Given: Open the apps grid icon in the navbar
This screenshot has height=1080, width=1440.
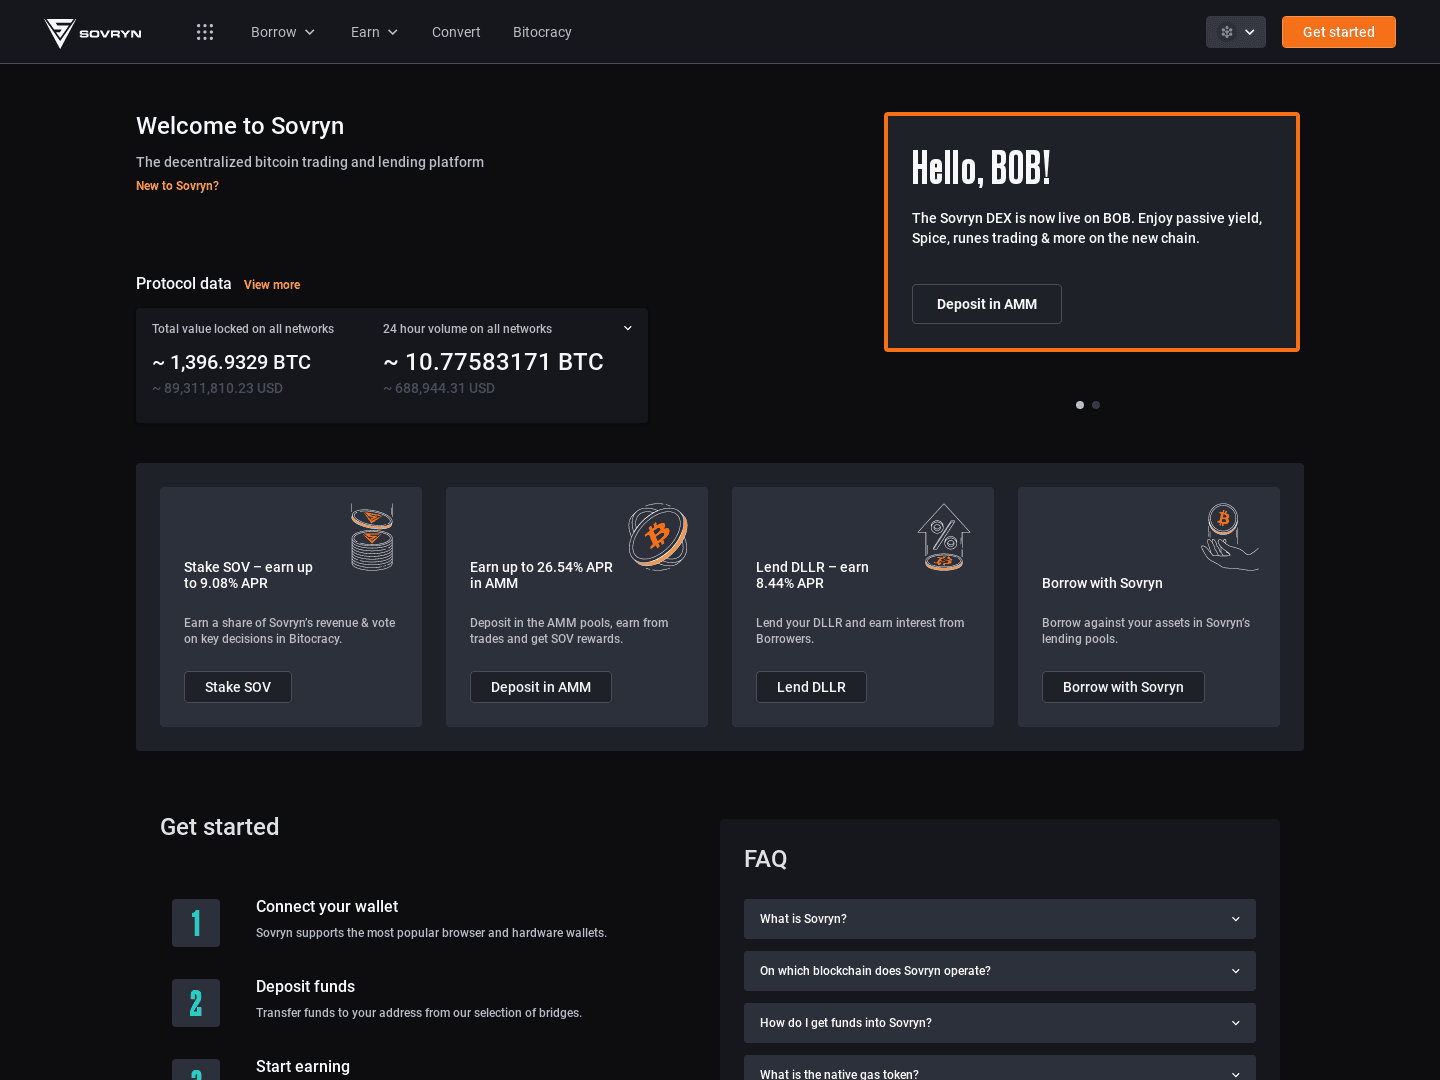Looking at the screenshot, I should pyautogui.click(x=205, y=31).
